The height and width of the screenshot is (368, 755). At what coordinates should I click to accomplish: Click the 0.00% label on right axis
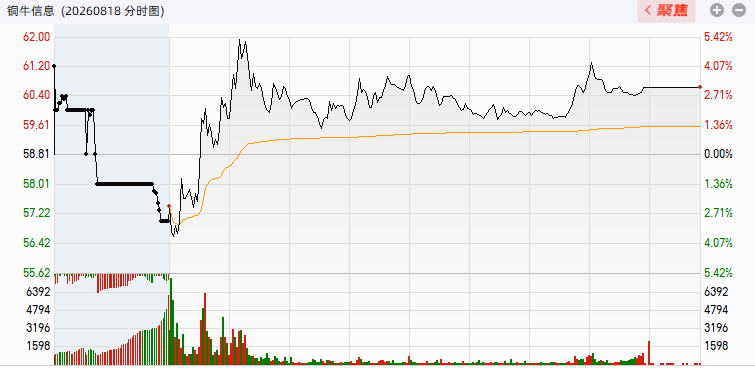coord(718,155)
